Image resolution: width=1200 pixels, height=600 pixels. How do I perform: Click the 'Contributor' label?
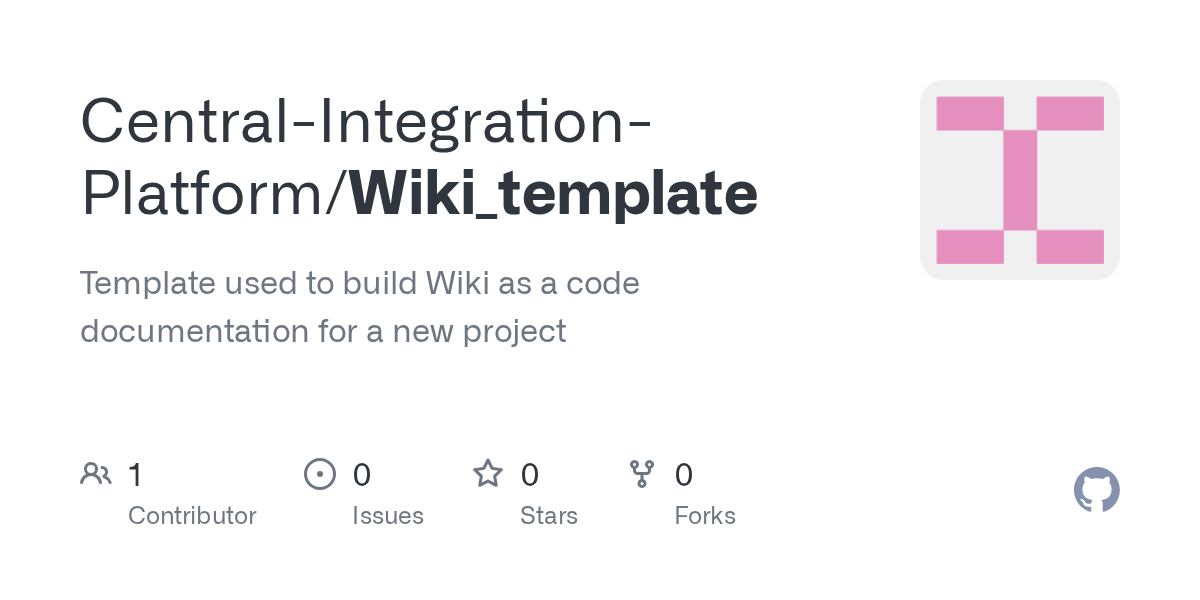pos(192,516)
